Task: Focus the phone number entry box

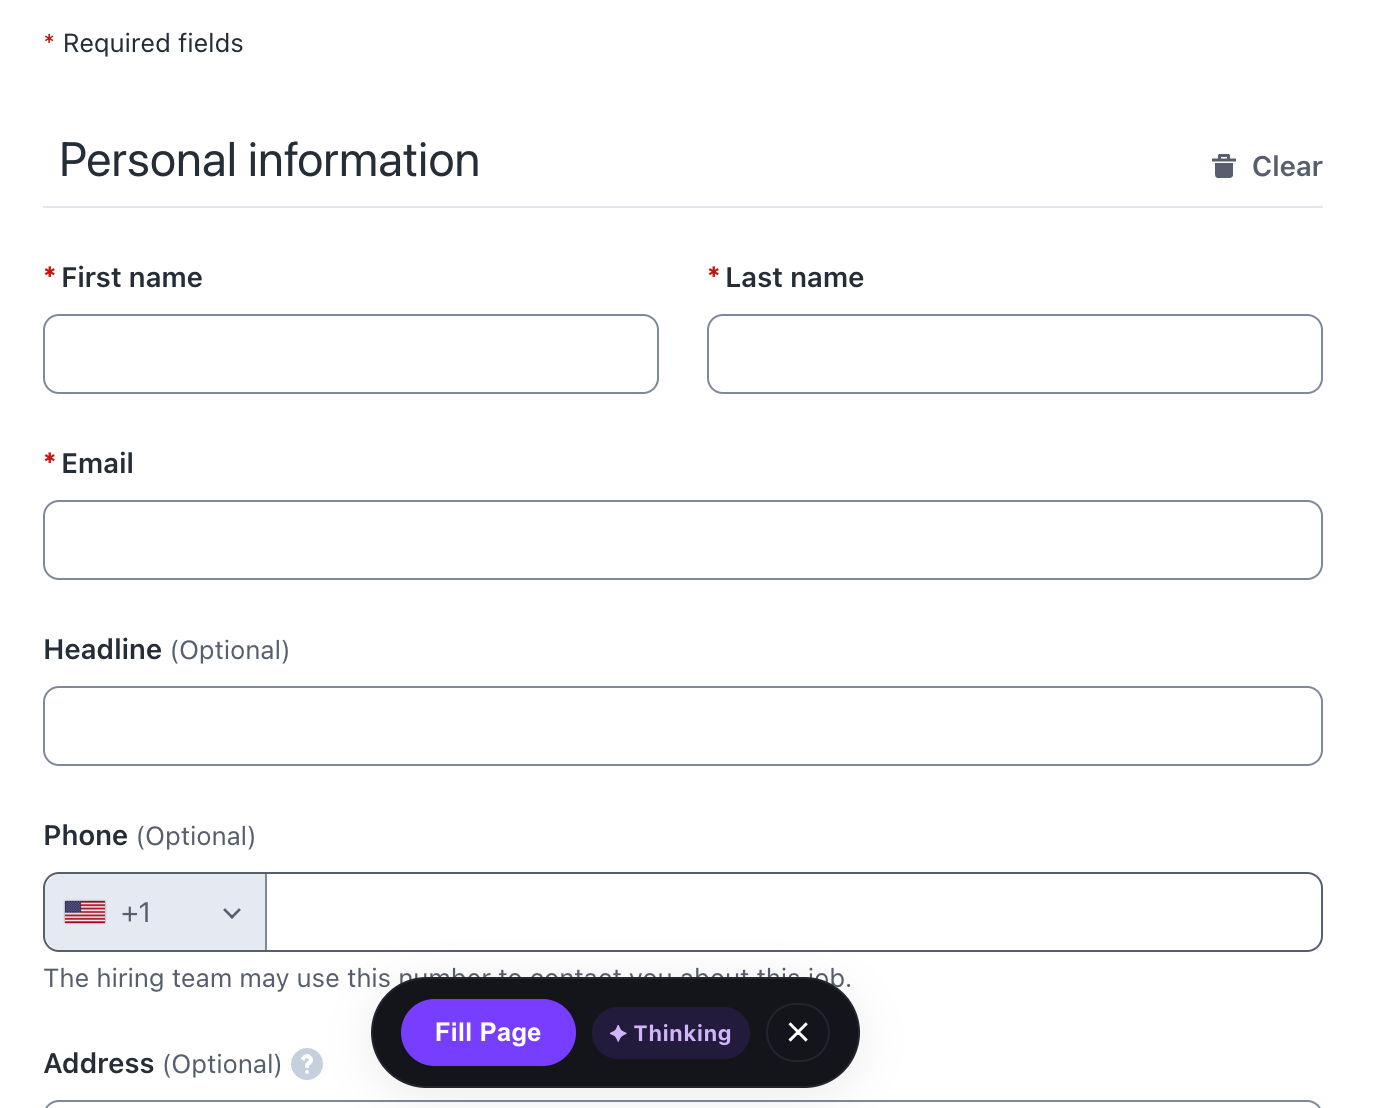Action: (x=793, y=912)
